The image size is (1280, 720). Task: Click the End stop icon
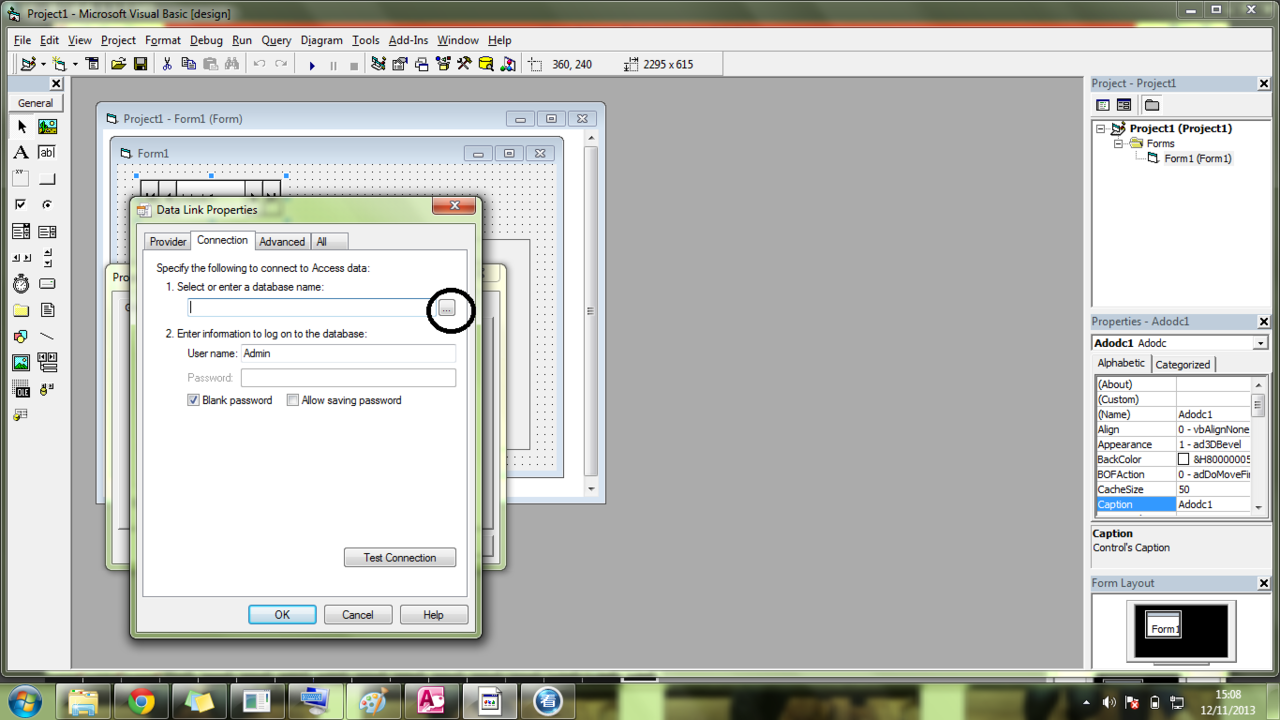point(354,65)
